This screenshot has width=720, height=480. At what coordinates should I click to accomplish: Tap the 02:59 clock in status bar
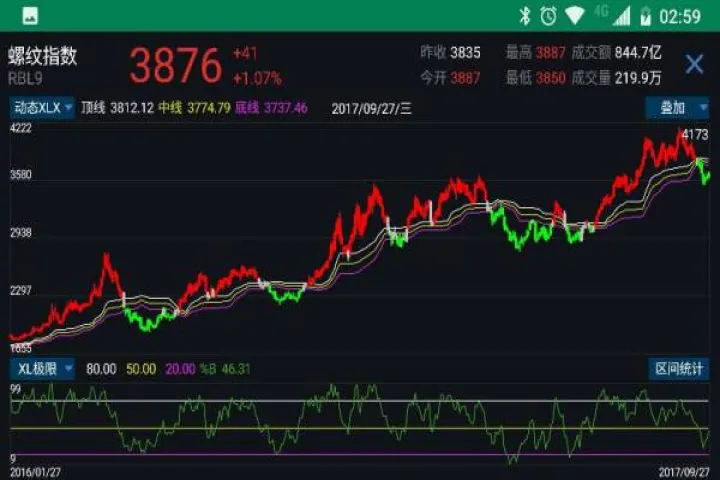point(681,17)
